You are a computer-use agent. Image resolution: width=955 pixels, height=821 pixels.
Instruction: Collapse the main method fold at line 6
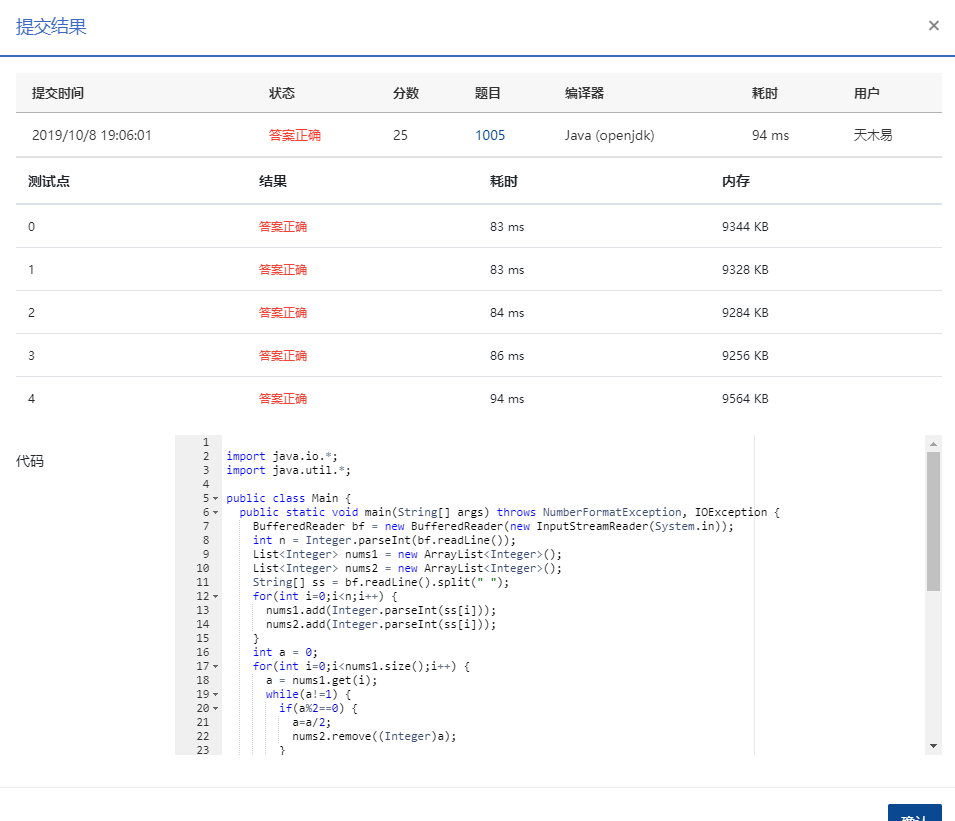pos(216,512)
